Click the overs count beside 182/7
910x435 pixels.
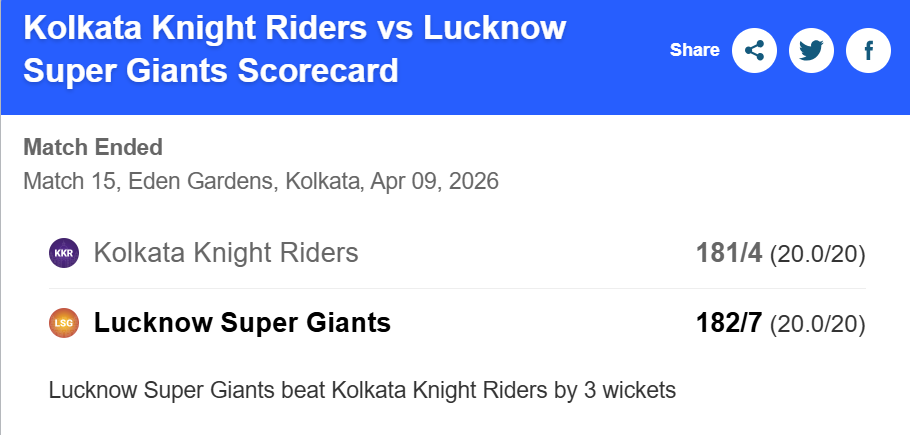coord(817,324)
